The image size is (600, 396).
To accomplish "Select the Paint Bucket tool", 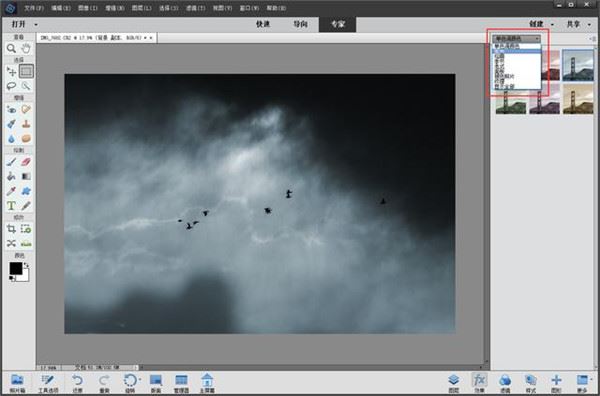I will [11, 176].
